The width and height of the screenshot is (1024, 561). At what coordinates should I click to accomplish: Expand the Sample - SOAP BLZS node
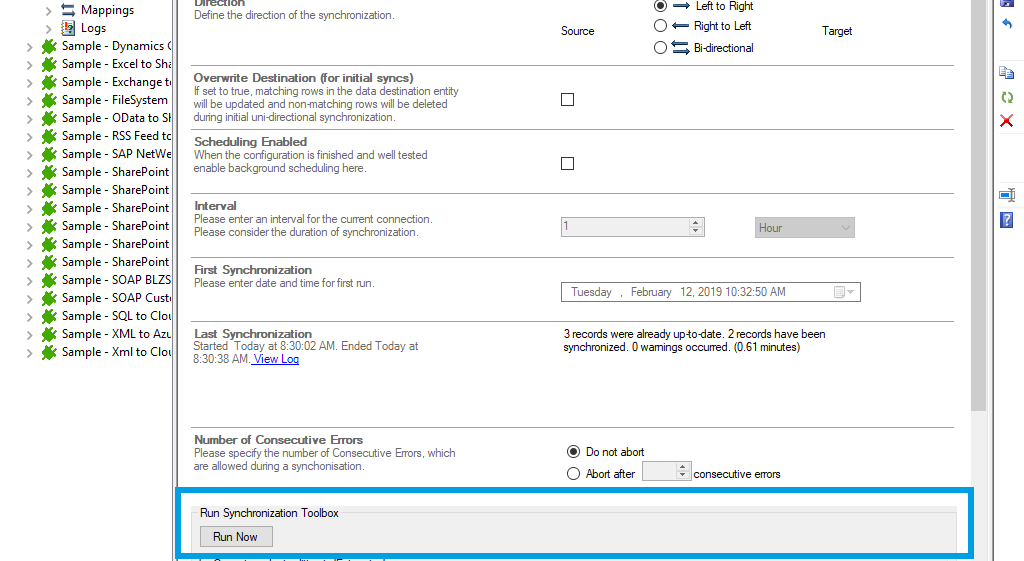(x=29, y=281)
